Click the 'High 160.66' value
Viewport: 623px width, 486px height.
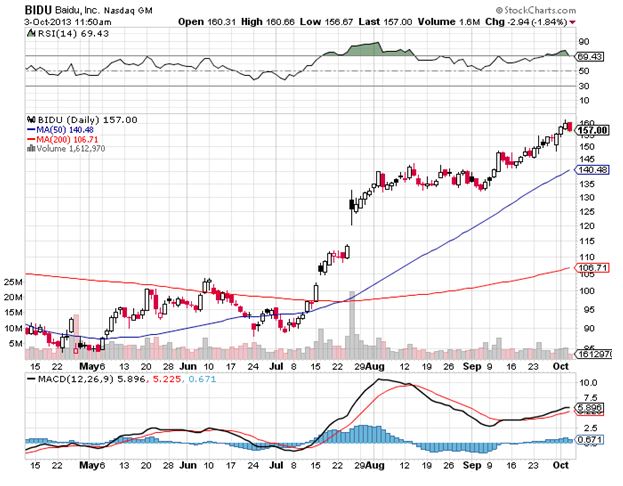coord(267,22)
